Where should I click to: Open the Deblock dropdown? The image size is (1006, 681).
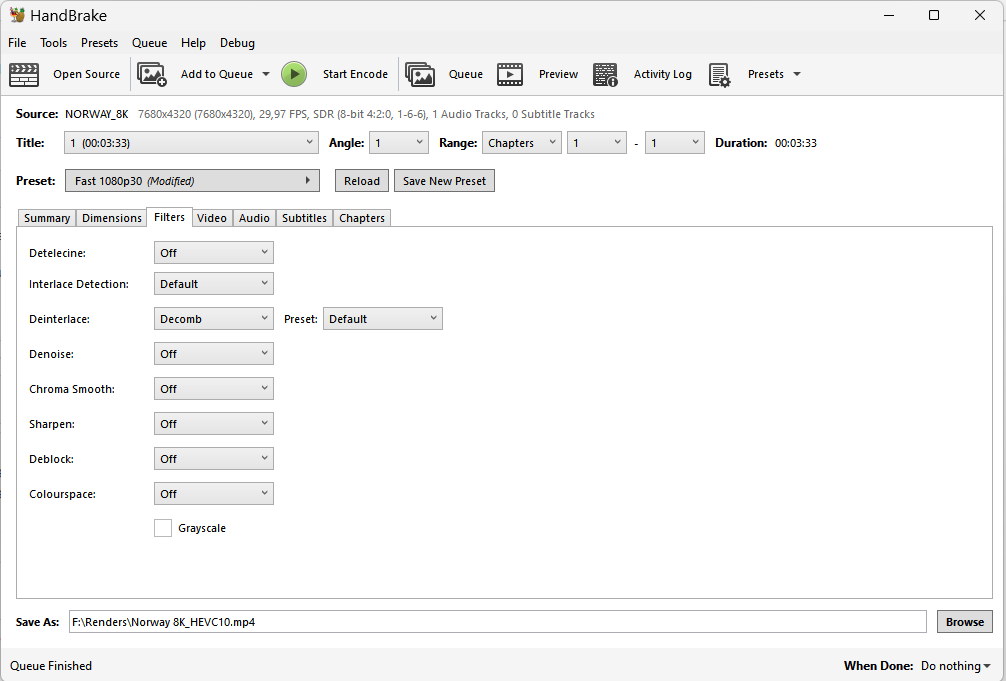(x=214, y=459)
